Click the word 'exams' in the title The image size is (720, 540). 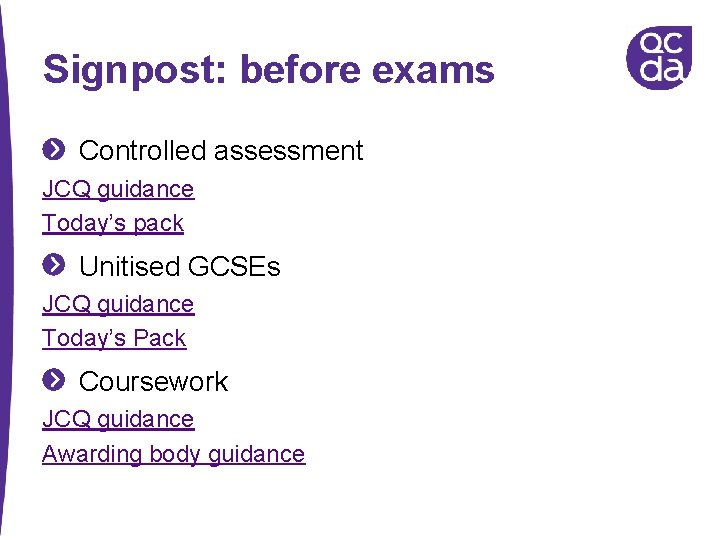pyautogui.click(x=433, y=70)
